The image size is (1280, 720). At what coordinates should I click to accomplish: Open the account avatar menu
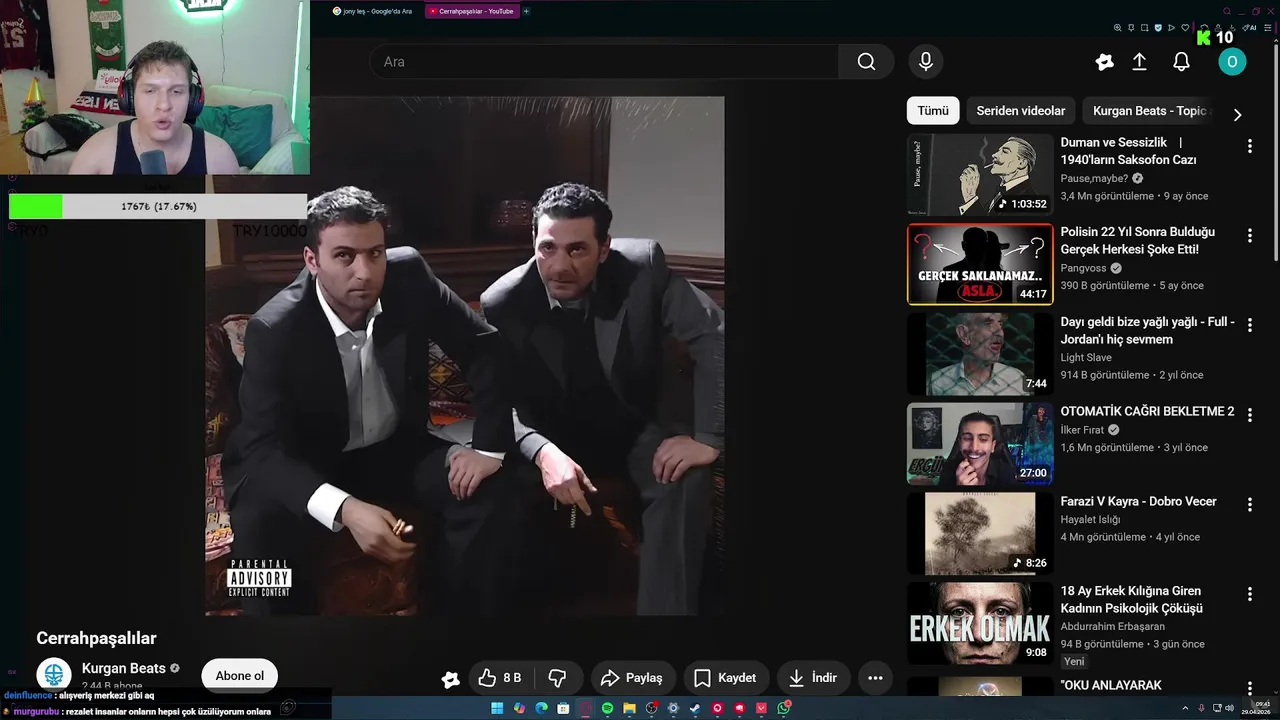pos(1232,62)
